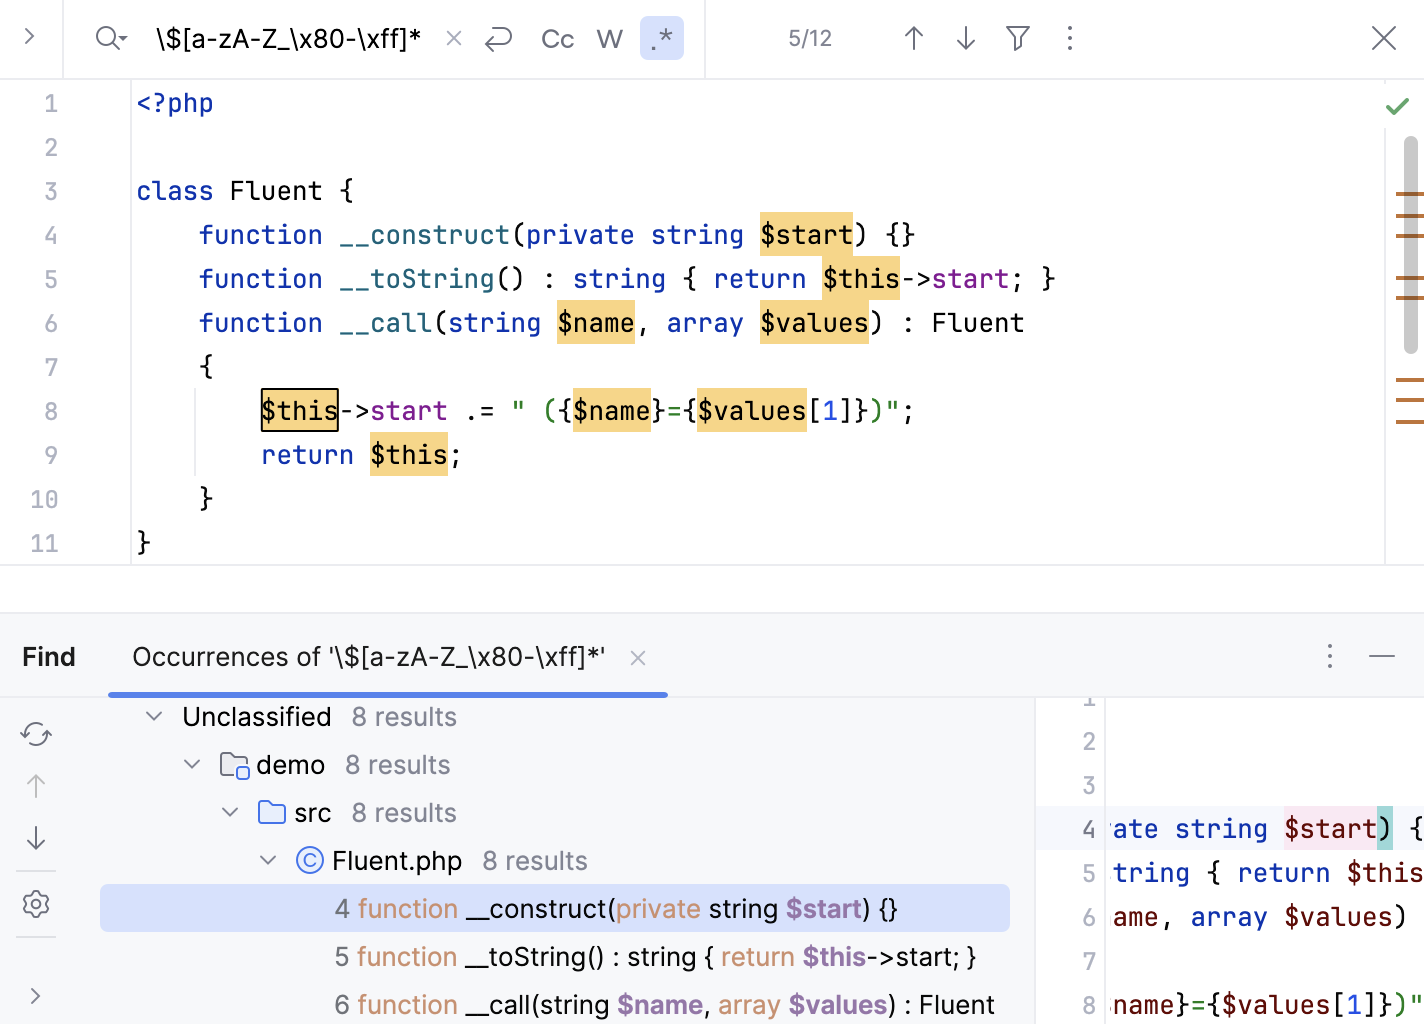Open more search options kebab menu

pos(1069,38)
